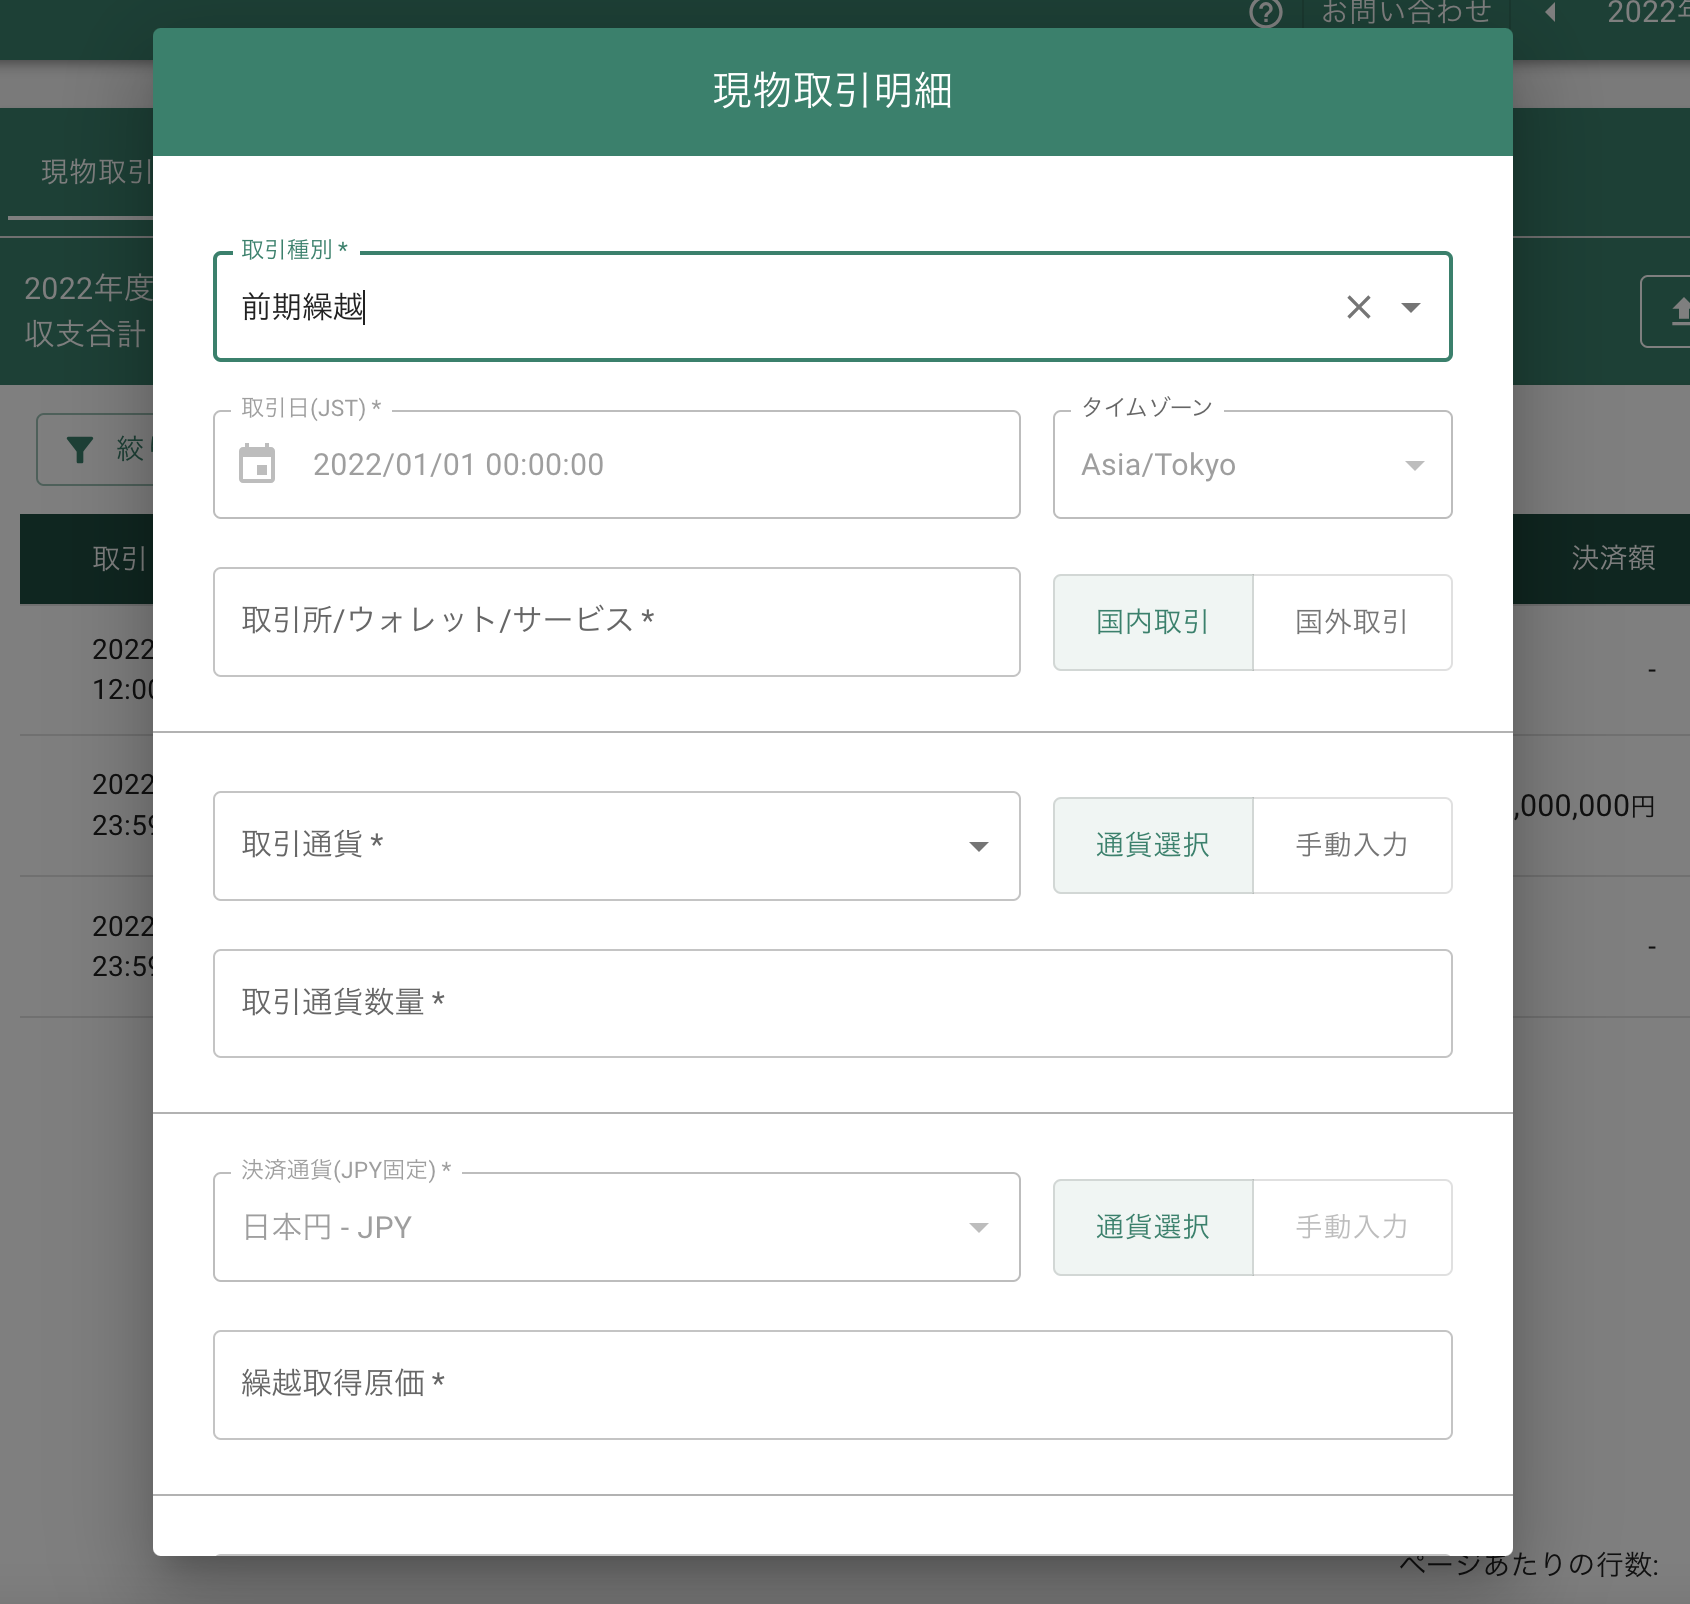Clear the 取引種別 field with the X icon
The width and height of the screenshot is (1690, 1604).
[x=1358, y=307]
